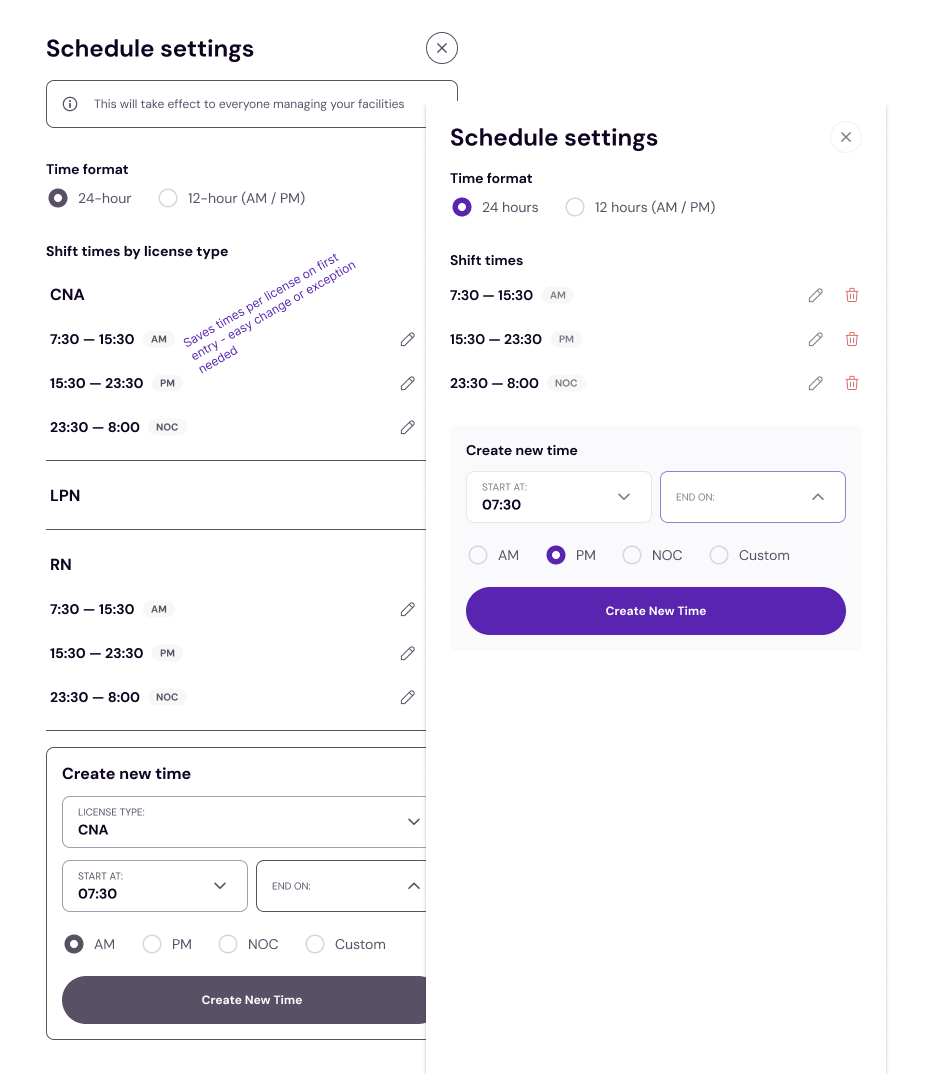Edit the 15:30 — 23:30 shift in right panel
The width and height of the screenshot is (933, 1074).
click(816, 340)
